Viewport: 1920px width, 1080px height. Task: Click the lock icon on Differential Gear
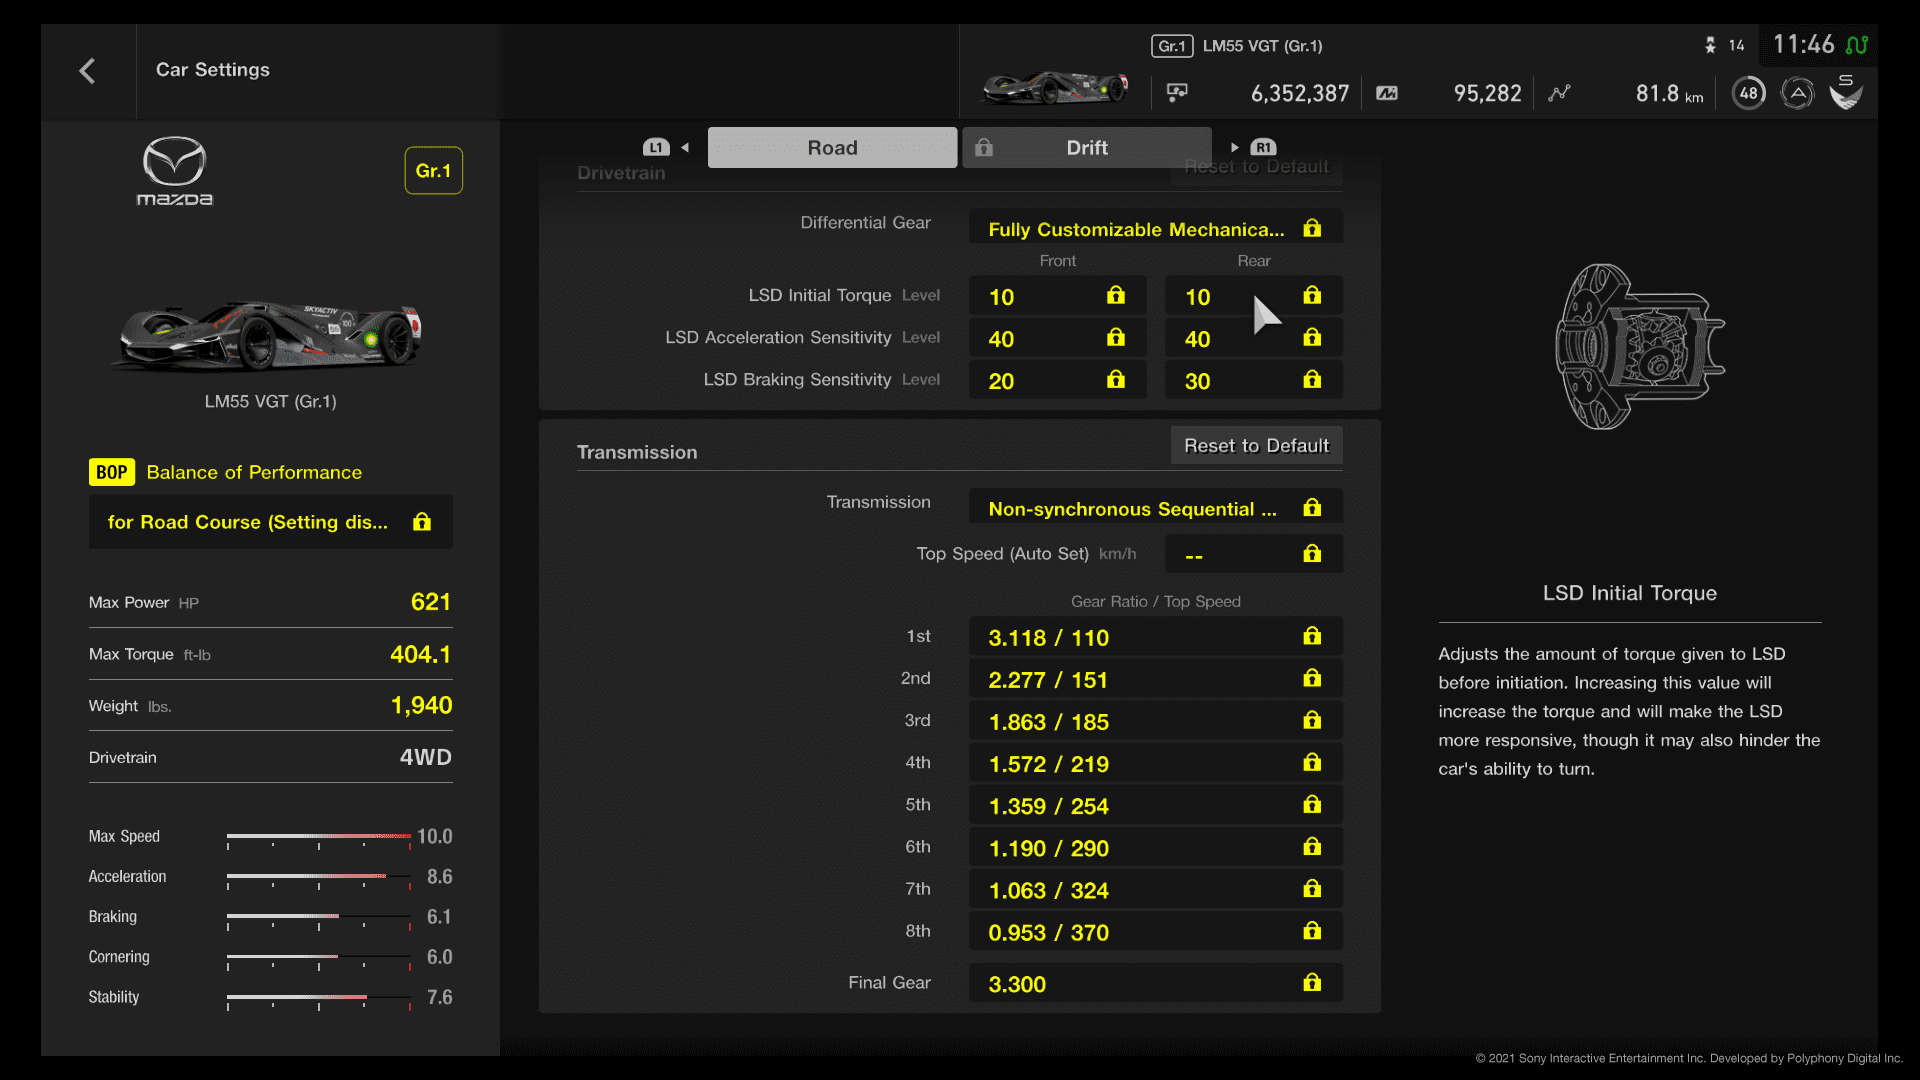(1312, 229)
